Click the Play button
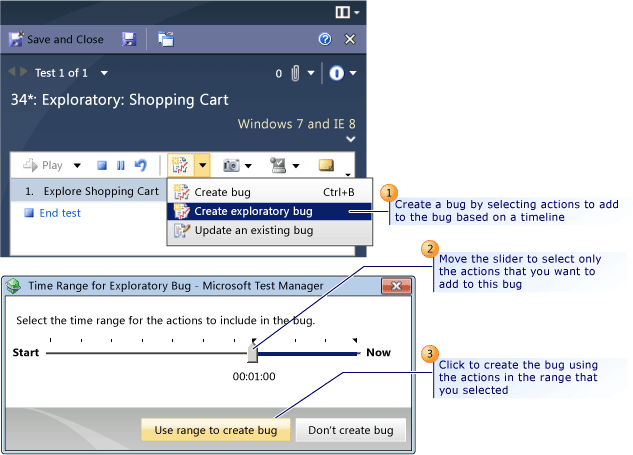This screenshot has width=633, height=455. (x=43, y=165)
